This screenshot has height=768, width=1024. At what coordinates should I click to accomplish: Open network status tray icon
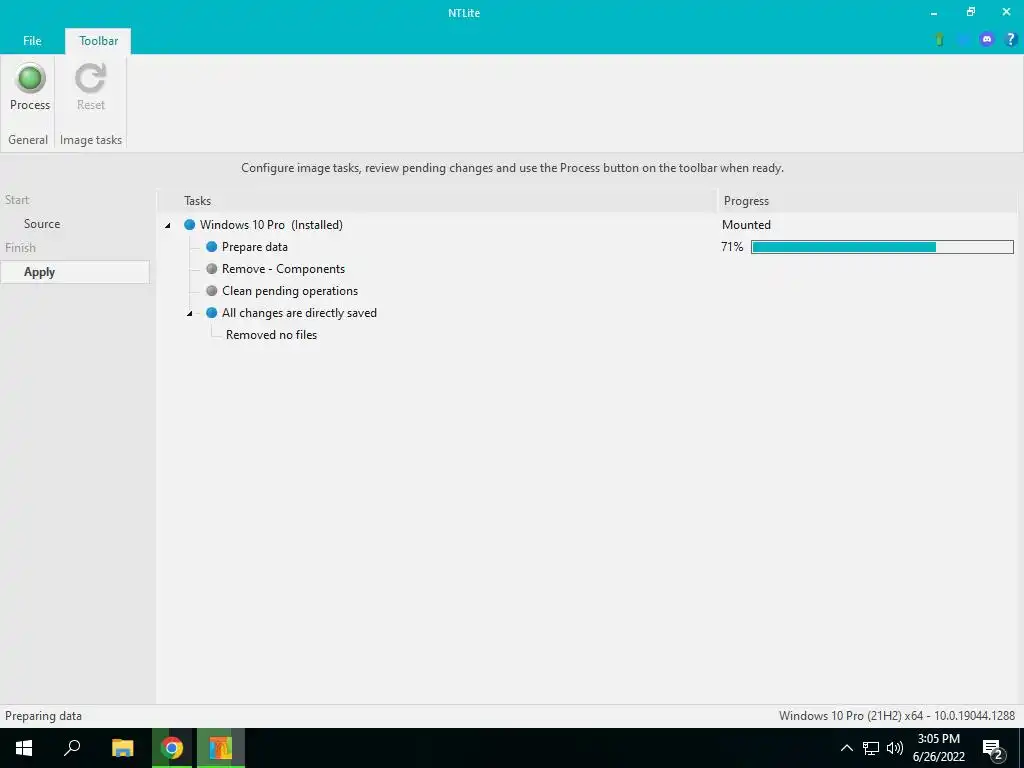point(871,748)
